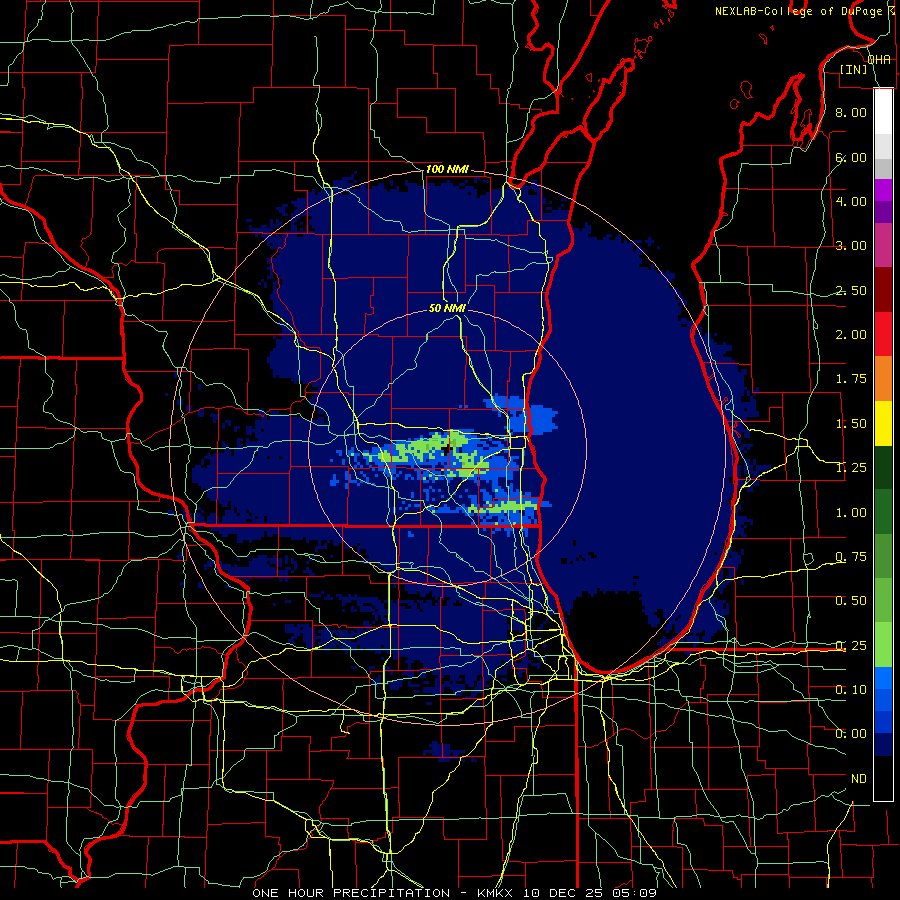This screenshot has width=900, height=900.
Task: Click the 100 NMI range ring label
Action: [x=447, y=169]
